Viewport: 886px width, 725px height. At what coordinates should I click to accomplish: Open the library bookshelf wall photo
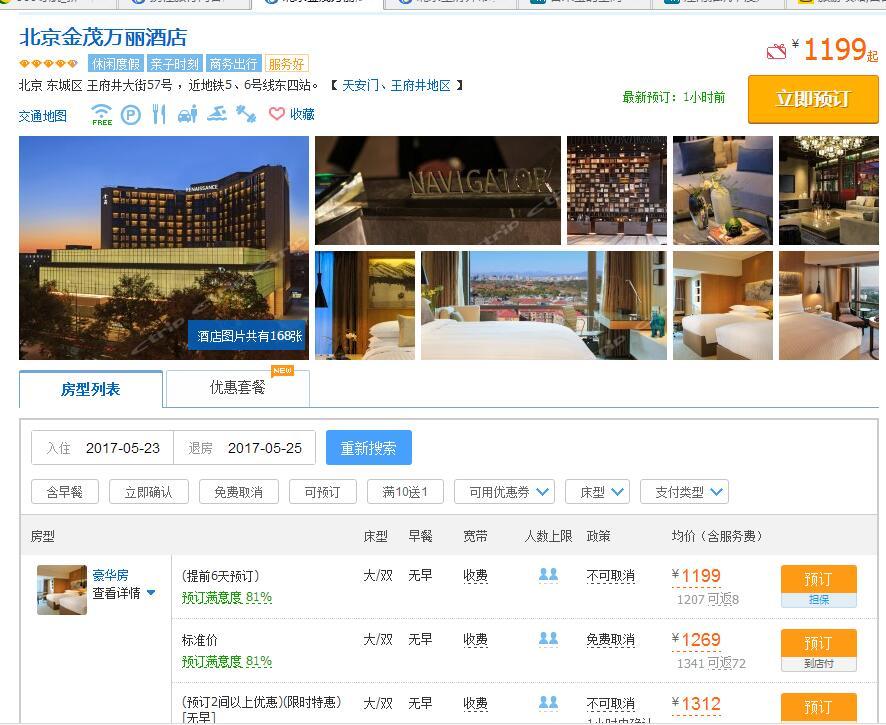pos(617,190)
